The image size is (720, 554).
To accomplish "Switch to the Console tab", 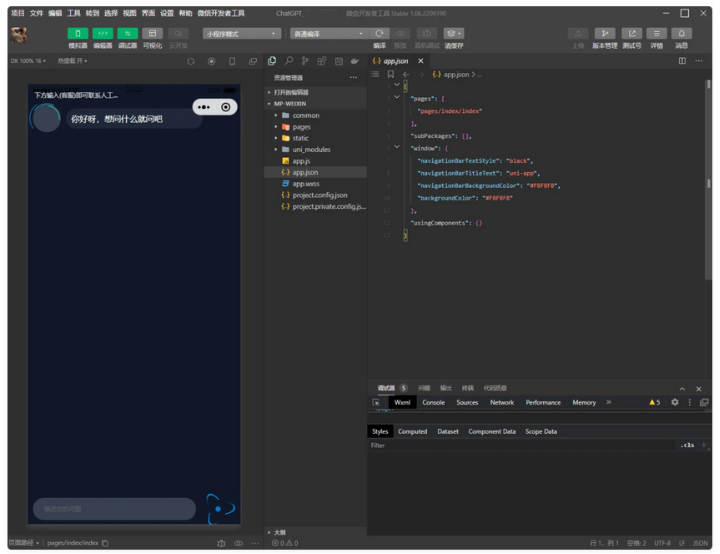I will pyautogui.click(x=433, y=402).
